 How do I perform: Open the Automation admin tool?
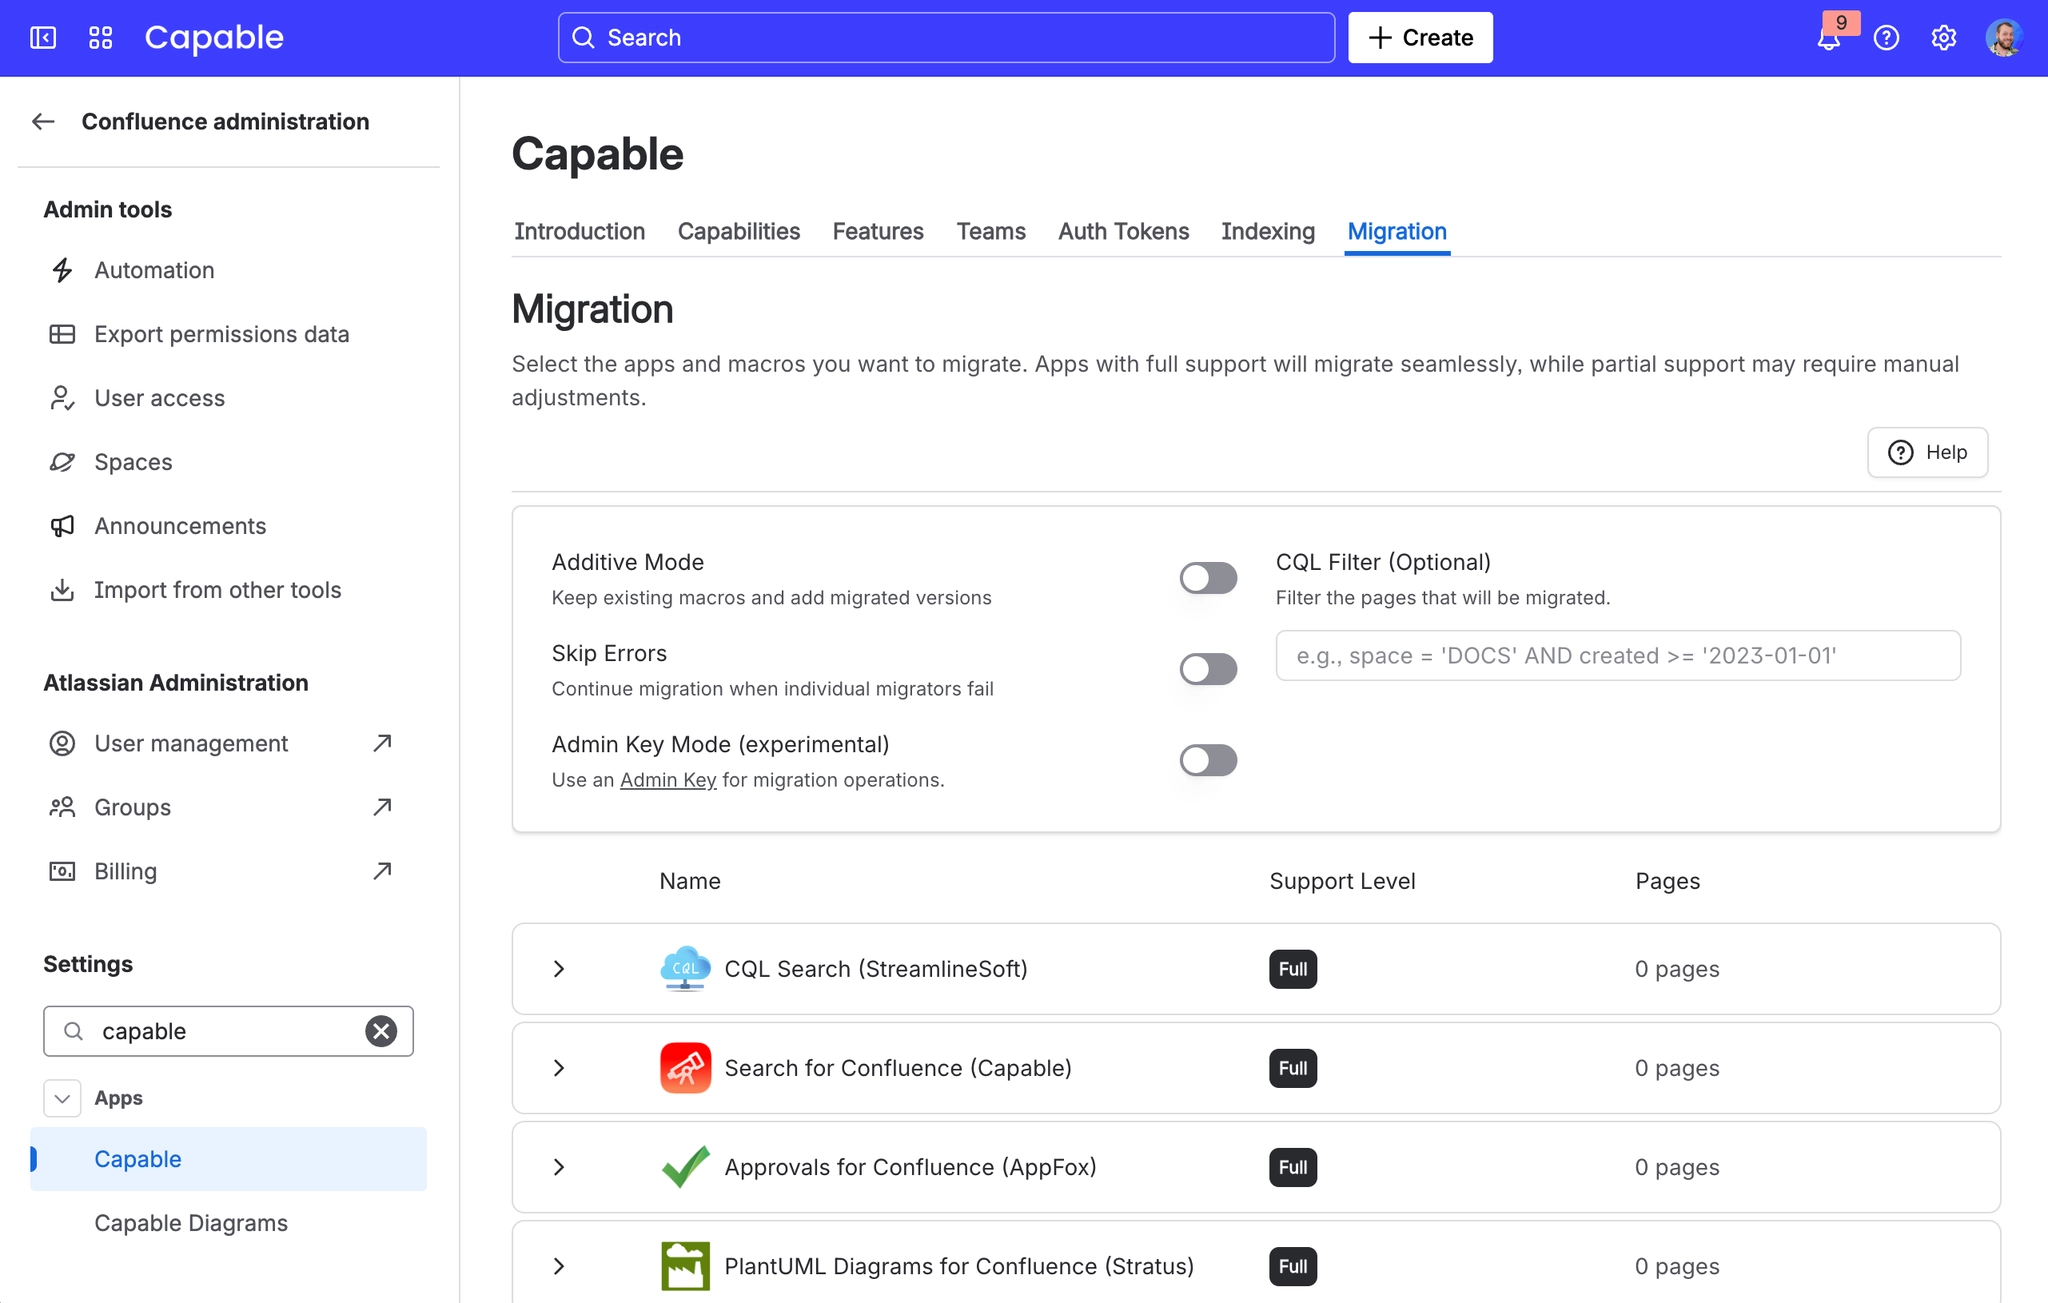(x=154, y=270)
